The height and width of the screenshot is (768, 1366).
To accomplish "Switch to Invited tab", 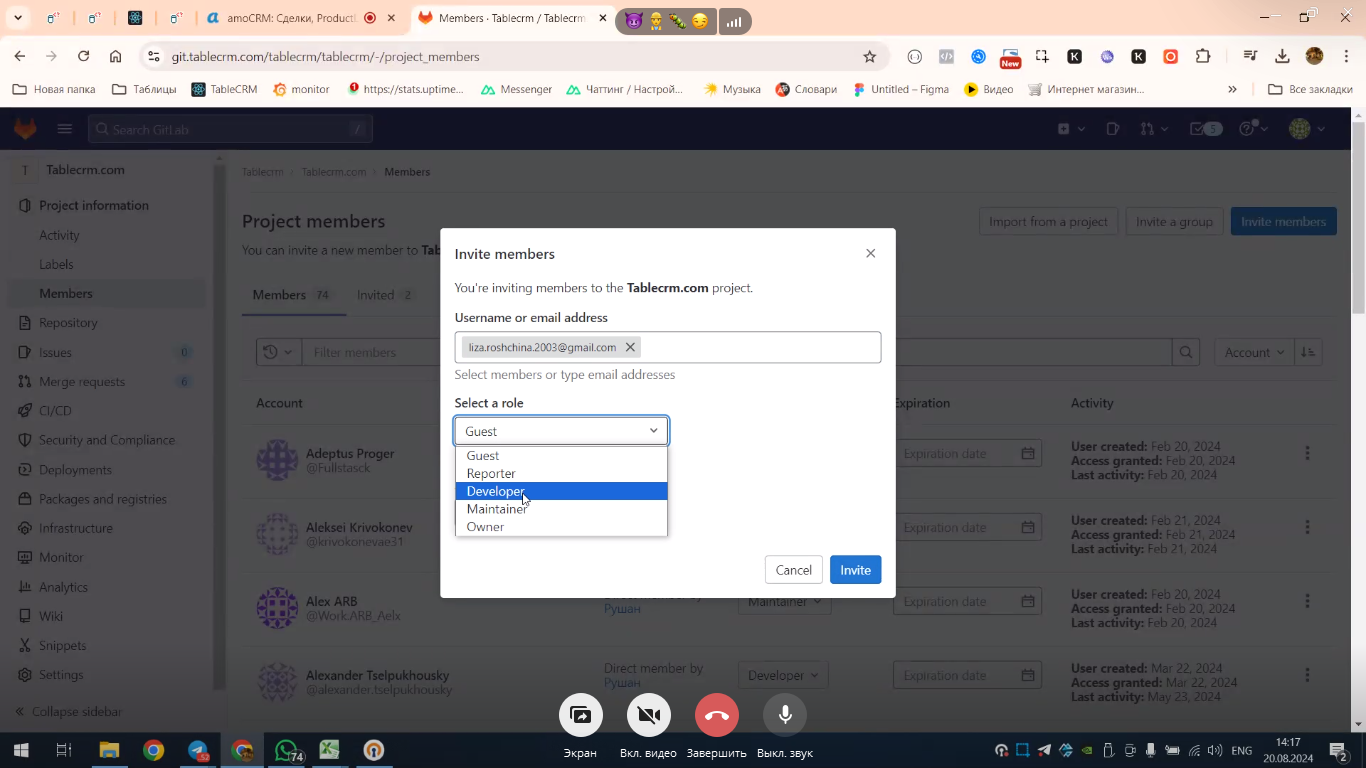I will [x=386, y=295].
